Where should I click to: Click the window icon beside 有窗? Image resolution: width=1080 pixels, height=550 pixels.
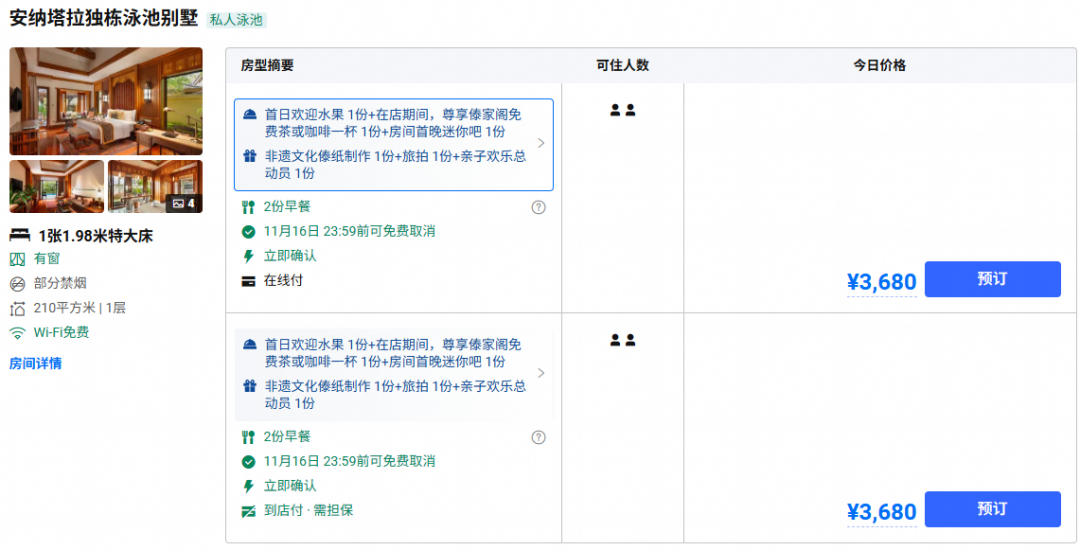click(x=17, y=260)
